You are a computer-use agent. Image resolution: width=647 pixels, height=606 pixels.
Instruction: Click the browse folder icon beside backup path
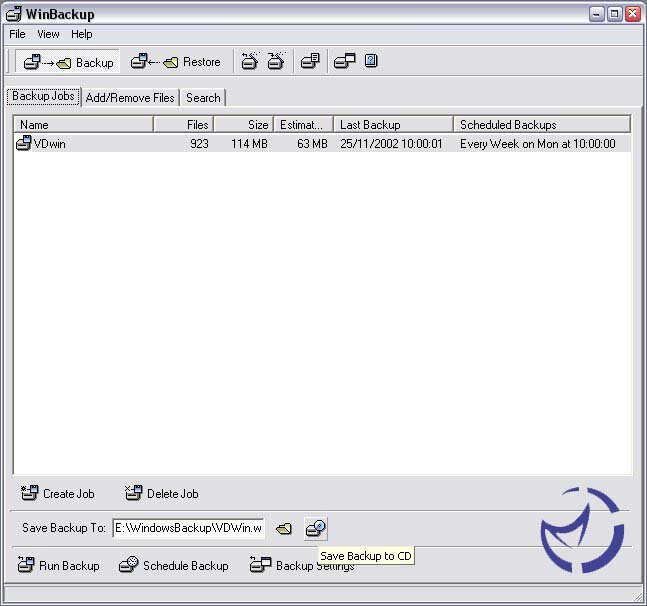click(x=284, y=528)
